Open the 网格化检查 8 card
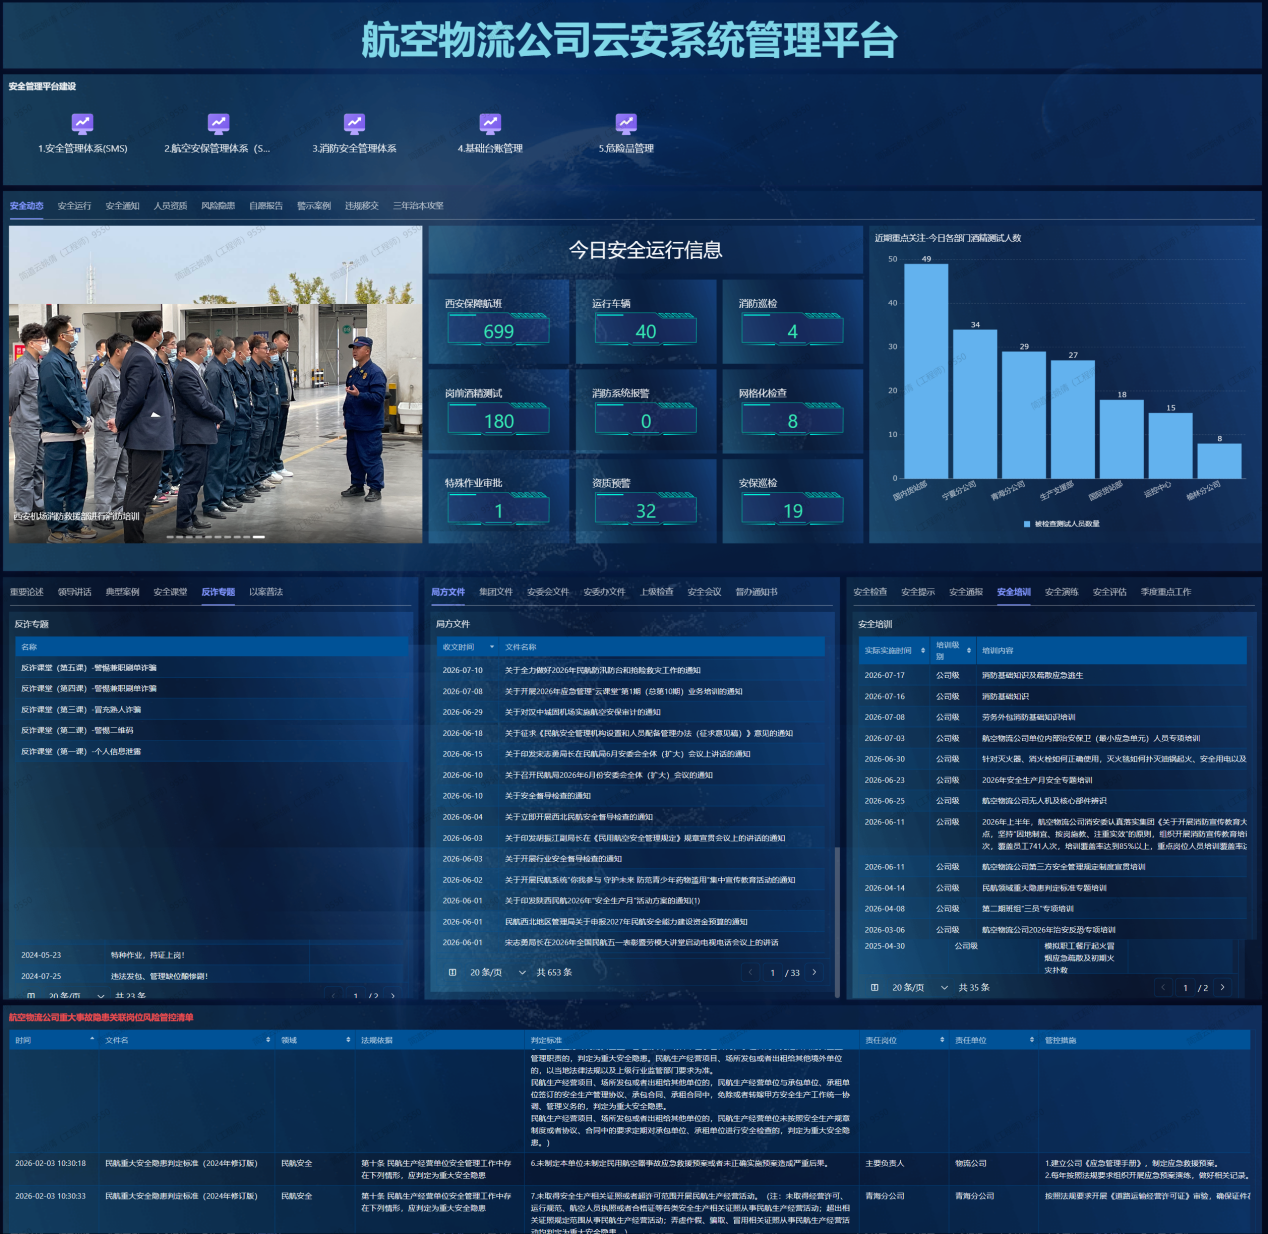The width and height of the screenshot is (1268, 1234). point(793,411)
